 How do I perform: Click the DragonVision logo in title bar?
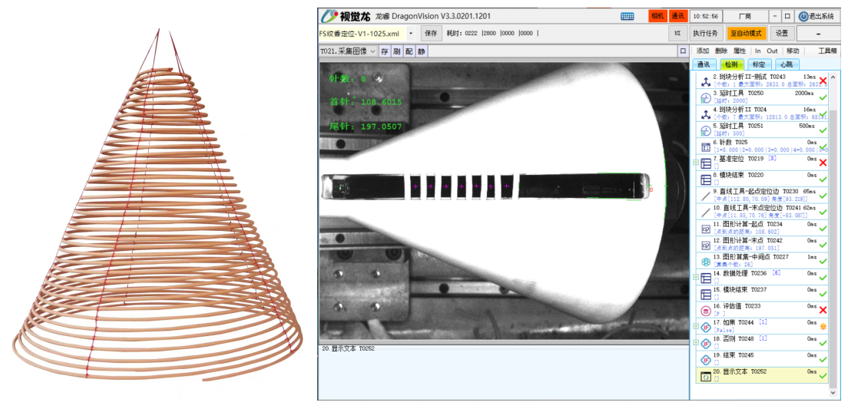click(x=328, y=16)
